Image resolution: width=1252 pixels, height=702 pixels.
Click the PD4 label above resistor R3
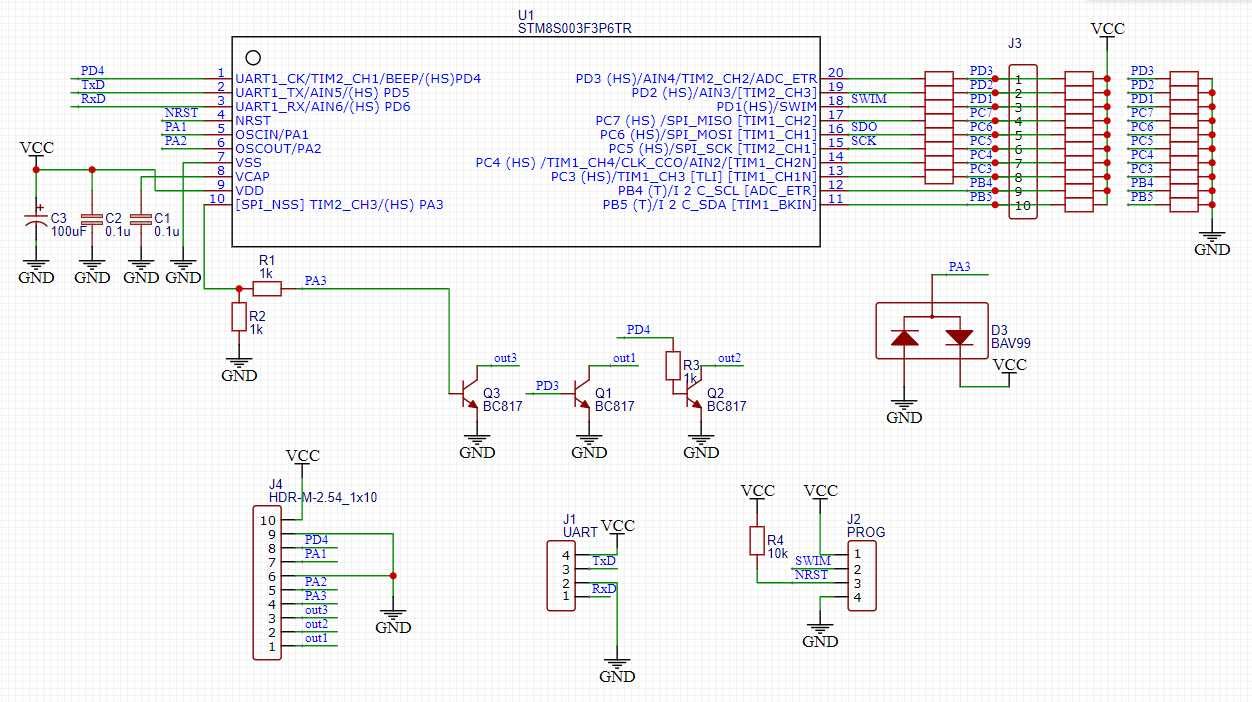(x=638, y=330)
